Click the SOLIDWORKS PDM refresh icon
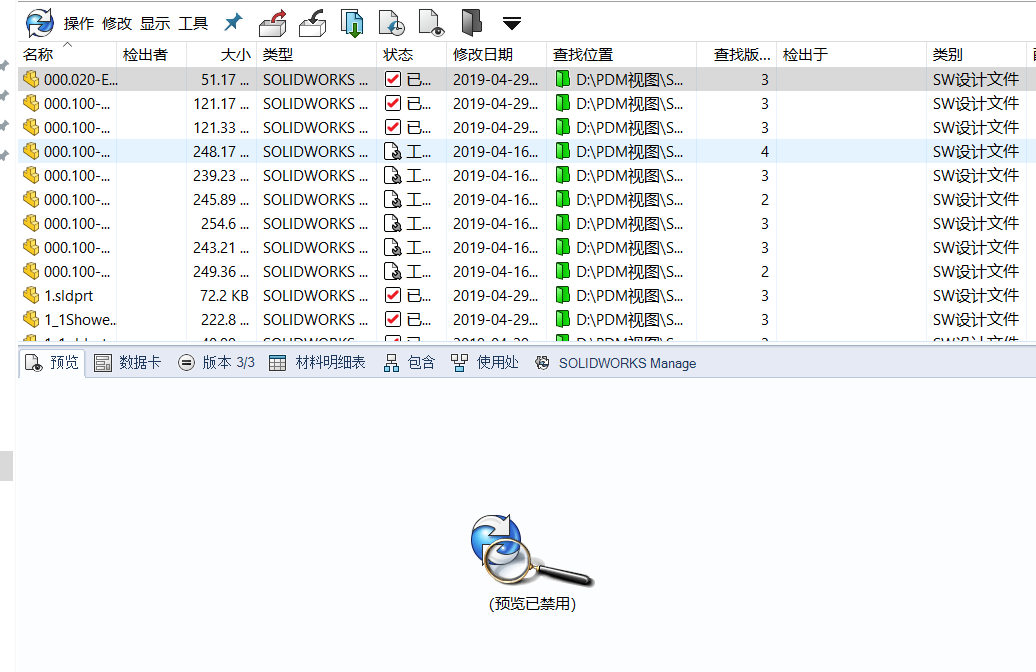This screenshot has height=672, width=1036. (40, 22)
